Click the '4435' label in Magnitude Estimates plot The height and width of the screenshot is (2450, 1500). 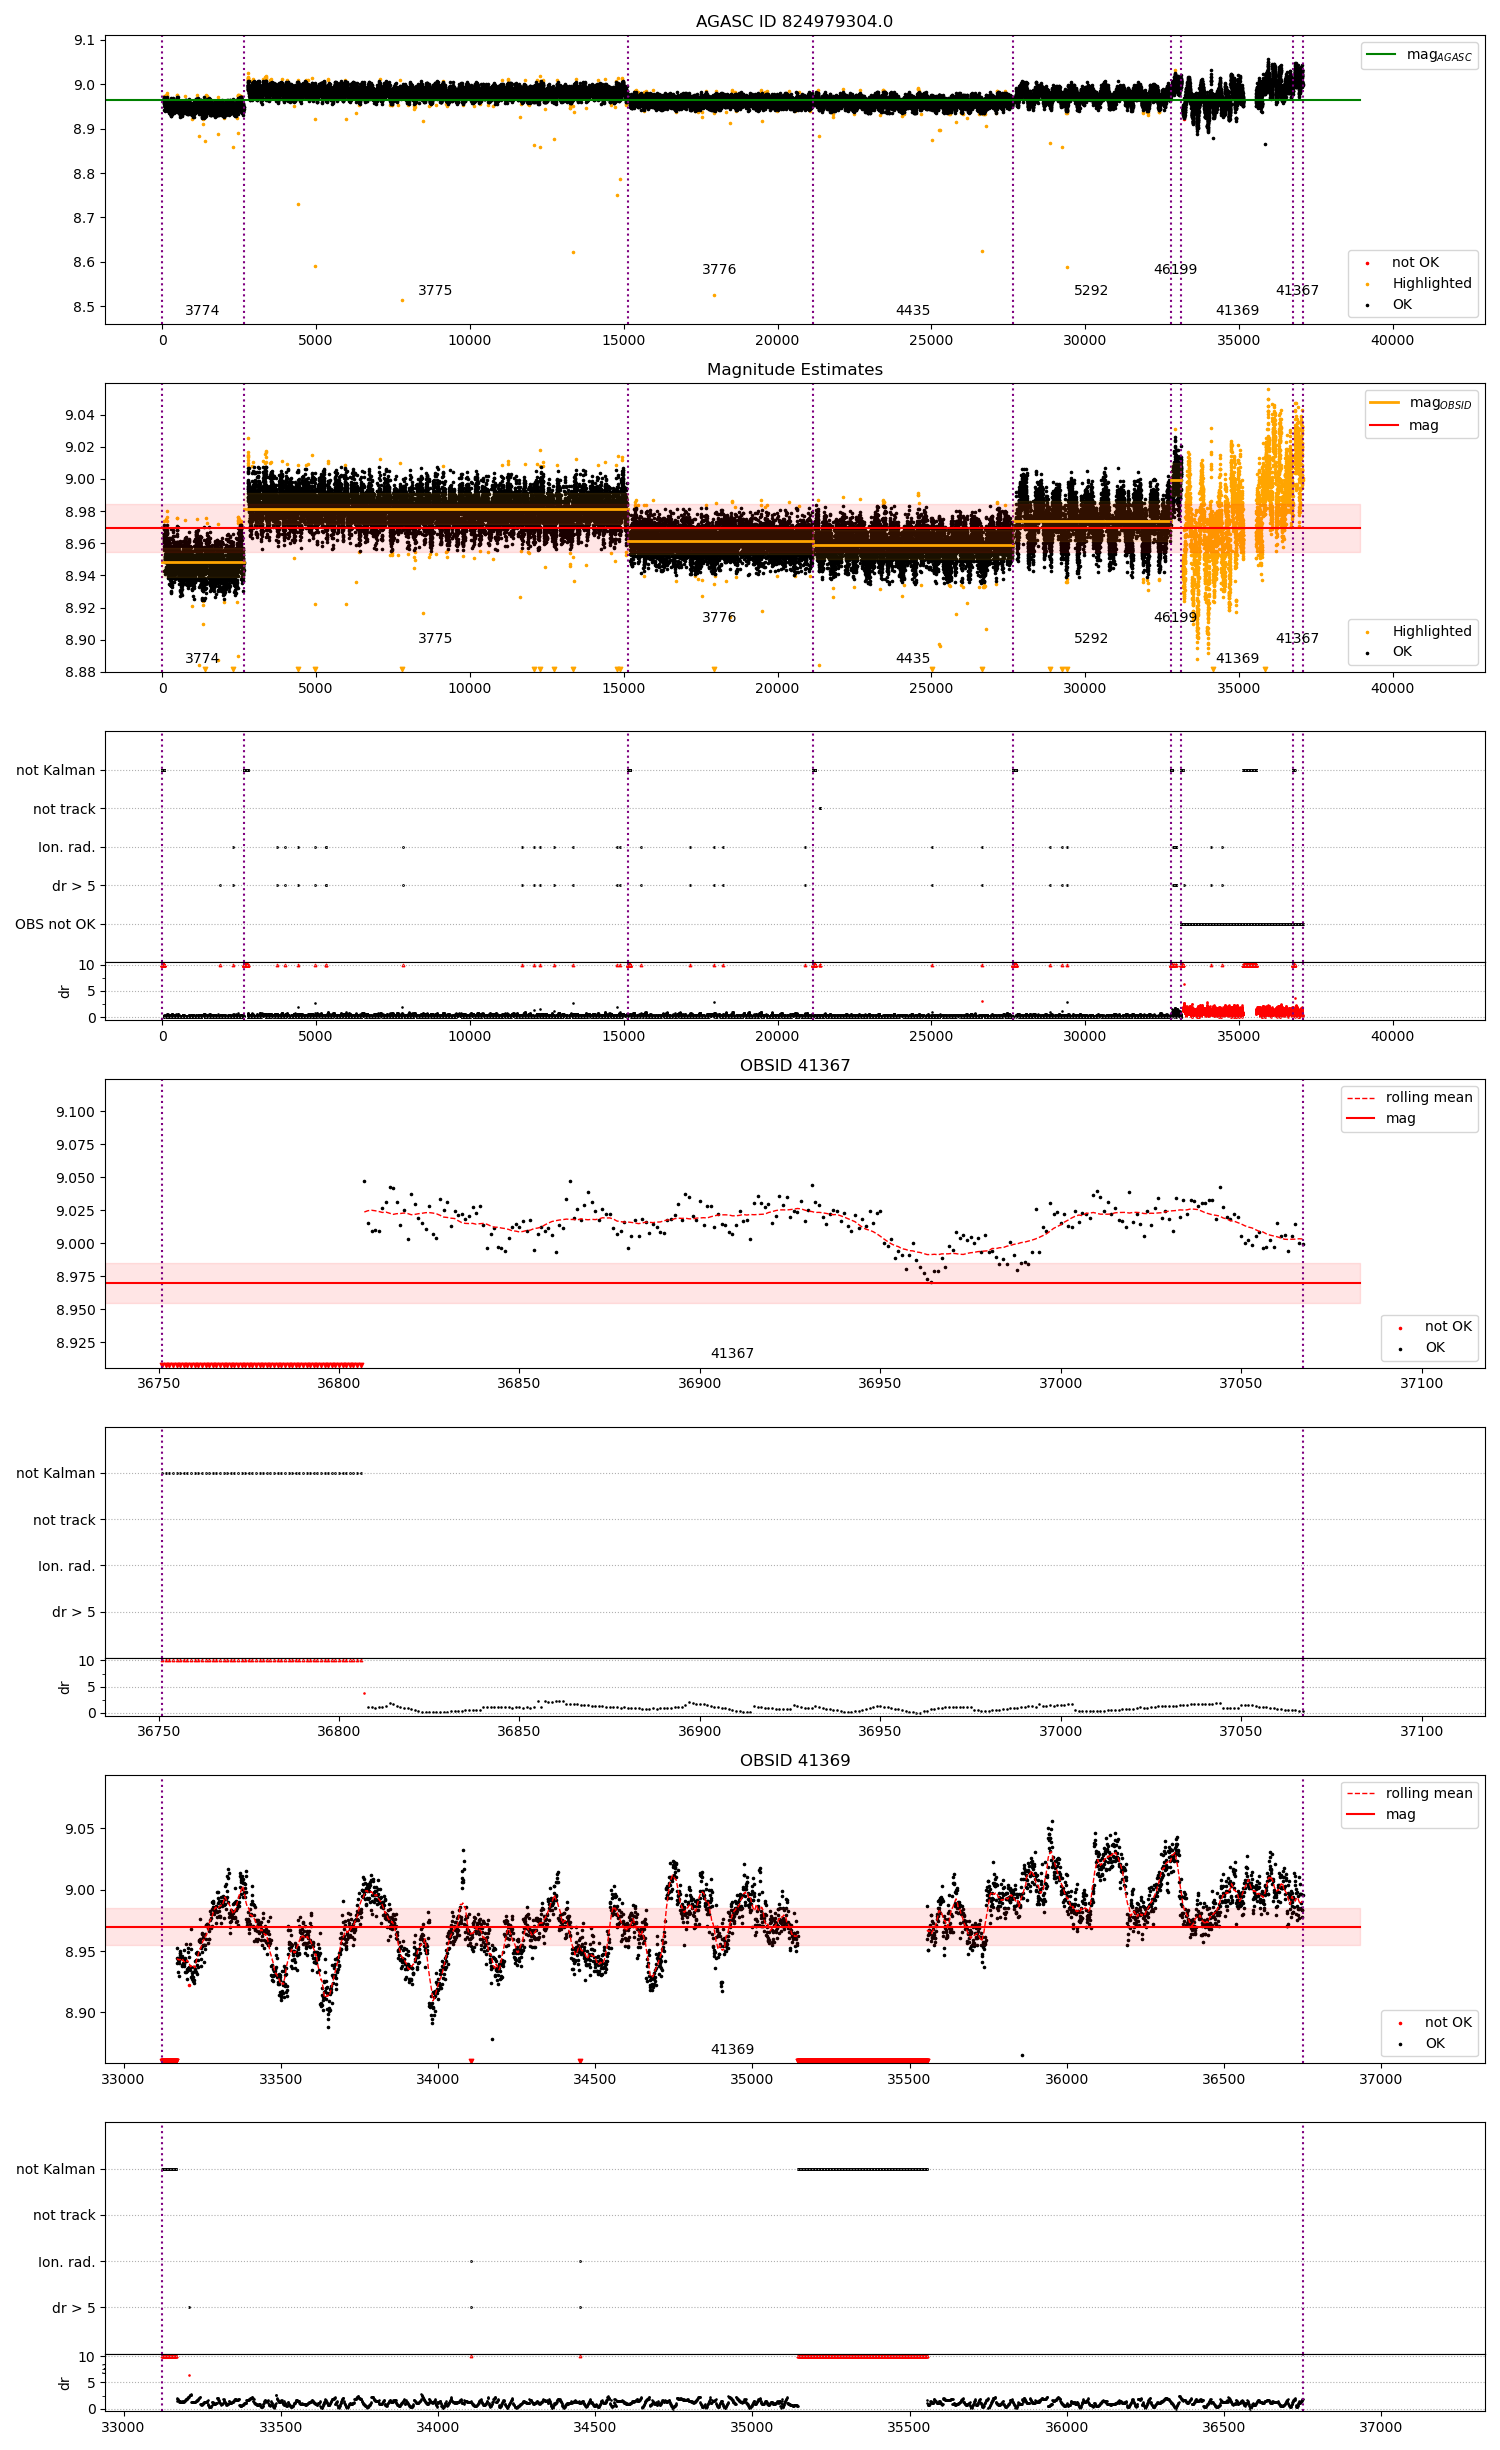[913, 658]
